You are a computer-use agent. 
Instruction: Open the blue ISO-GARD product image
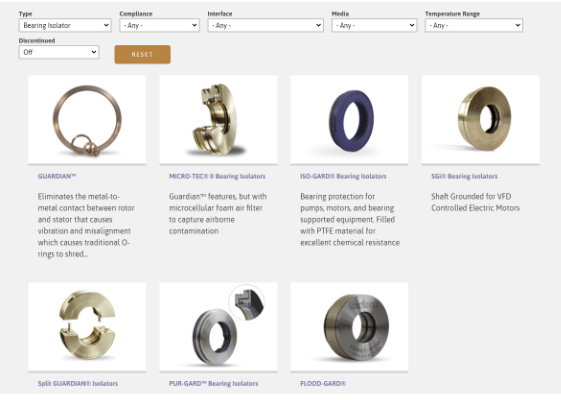349,119
